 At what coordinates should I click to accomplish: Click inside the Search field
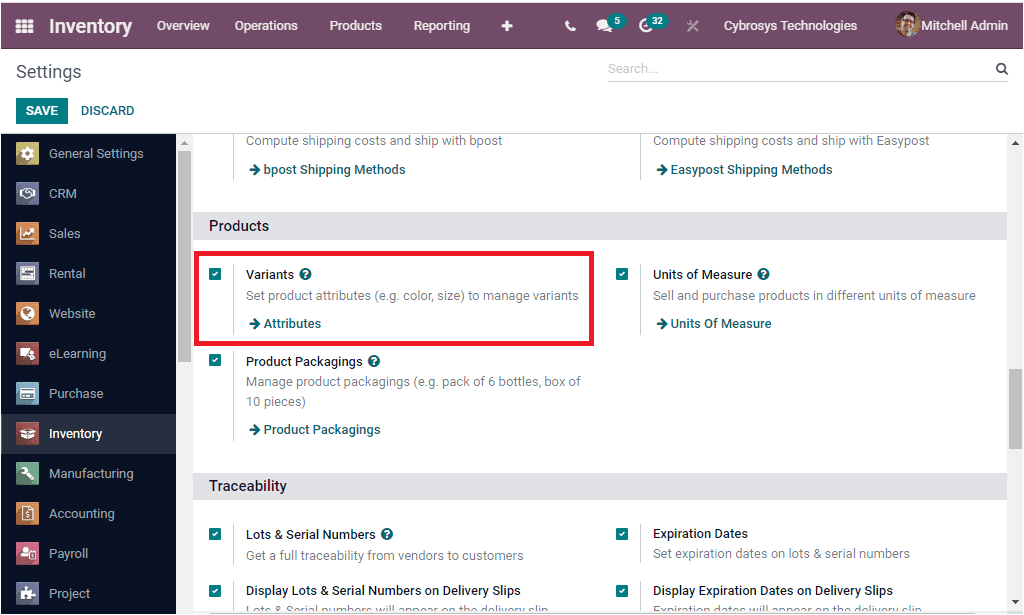pos(750,68)
